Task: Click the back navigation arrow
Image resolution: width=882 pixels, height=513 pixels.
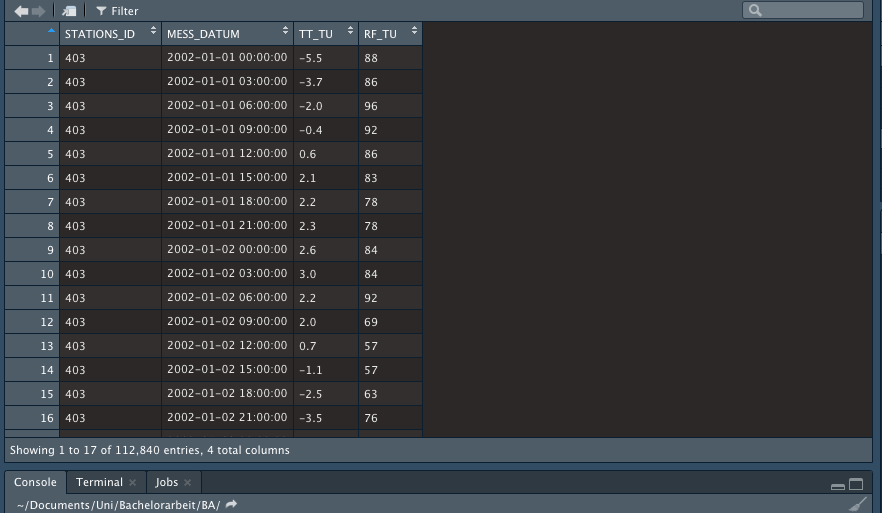Action: pos(21,11)
